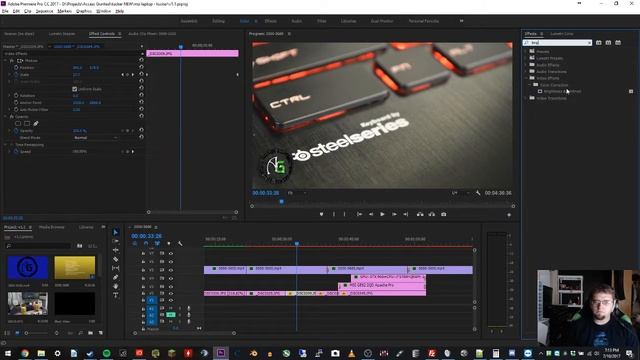Reset the Position parameter
640x360 pixels.
click(141, 67)
